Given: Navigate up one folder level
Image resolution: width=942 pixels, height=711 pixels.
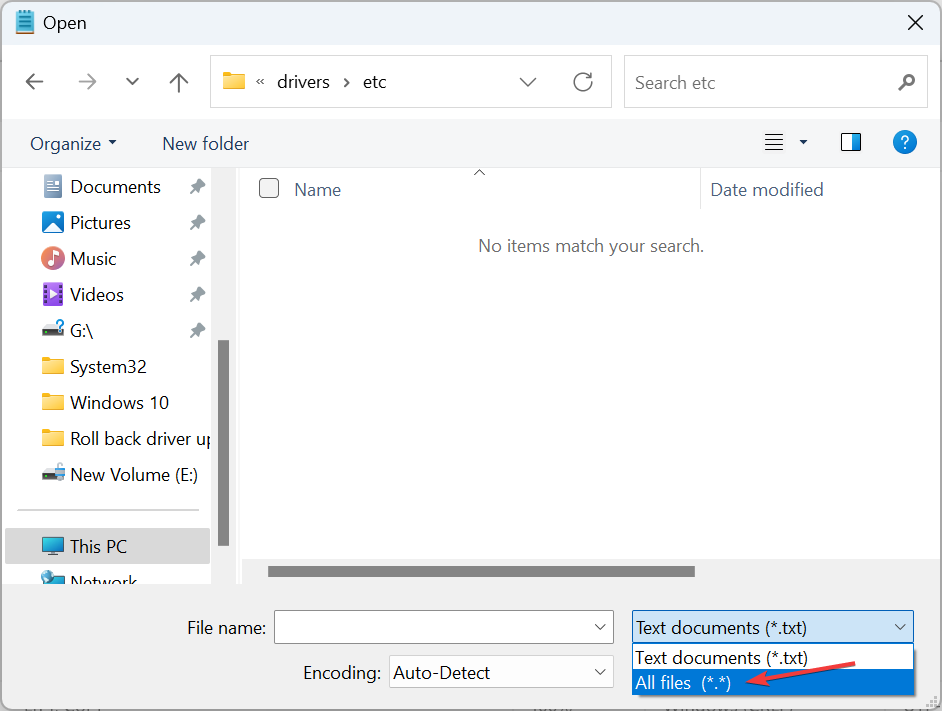Looking at the screenshot, I should (179, 82).
